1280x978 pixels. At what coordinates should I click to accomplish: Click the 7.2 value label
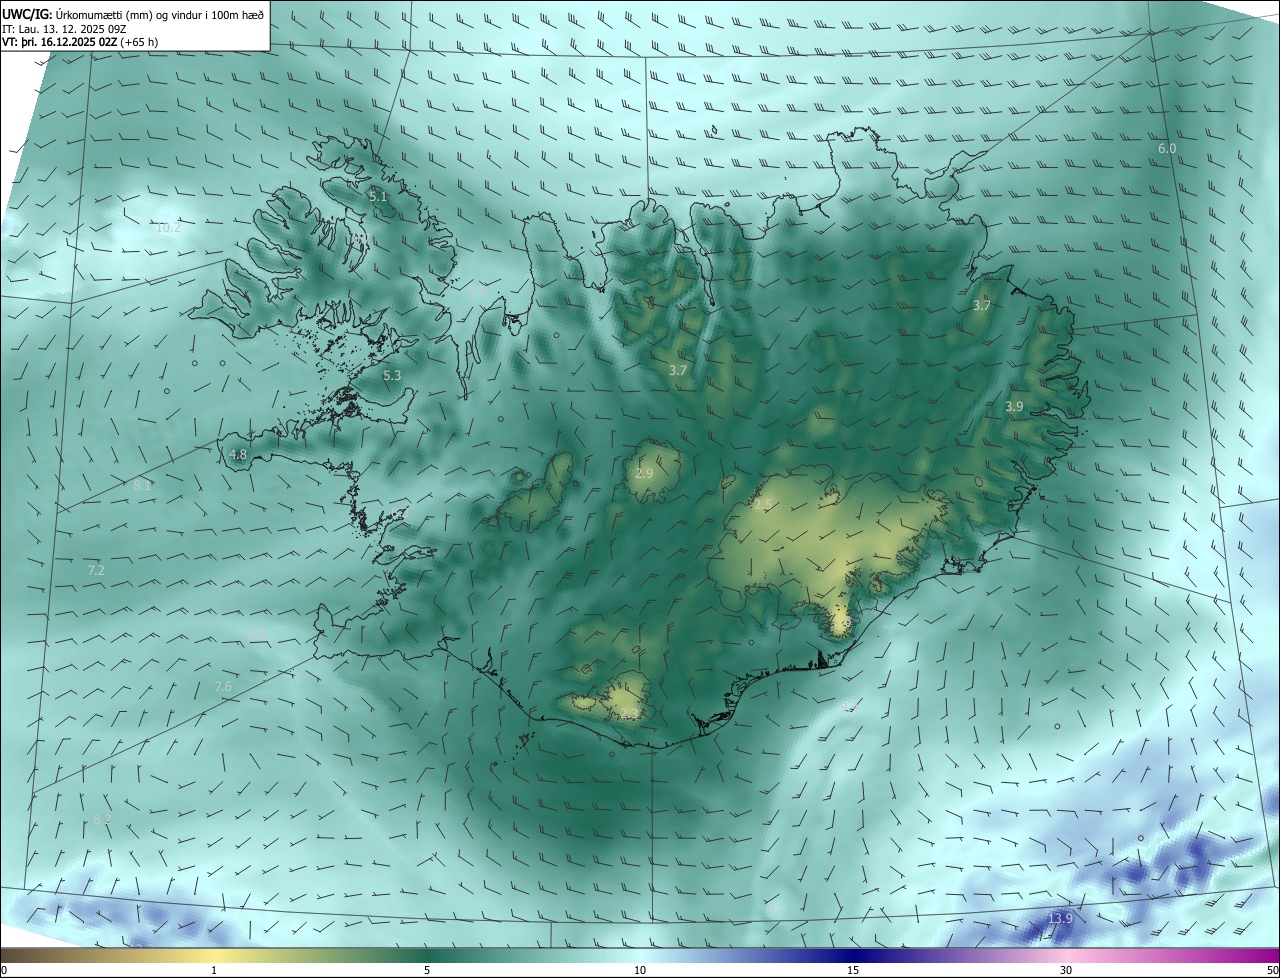(96, 570)
